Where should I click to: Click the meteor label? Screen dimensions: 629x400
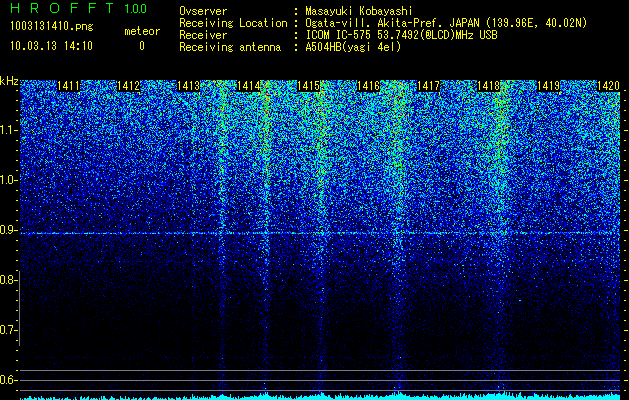point(142,31)
